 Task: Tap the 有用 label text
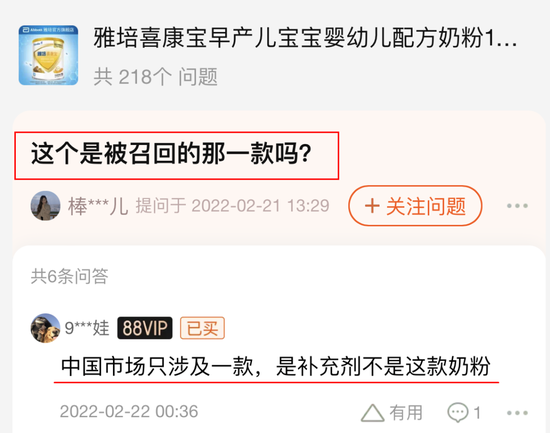(x=406, y=413)
